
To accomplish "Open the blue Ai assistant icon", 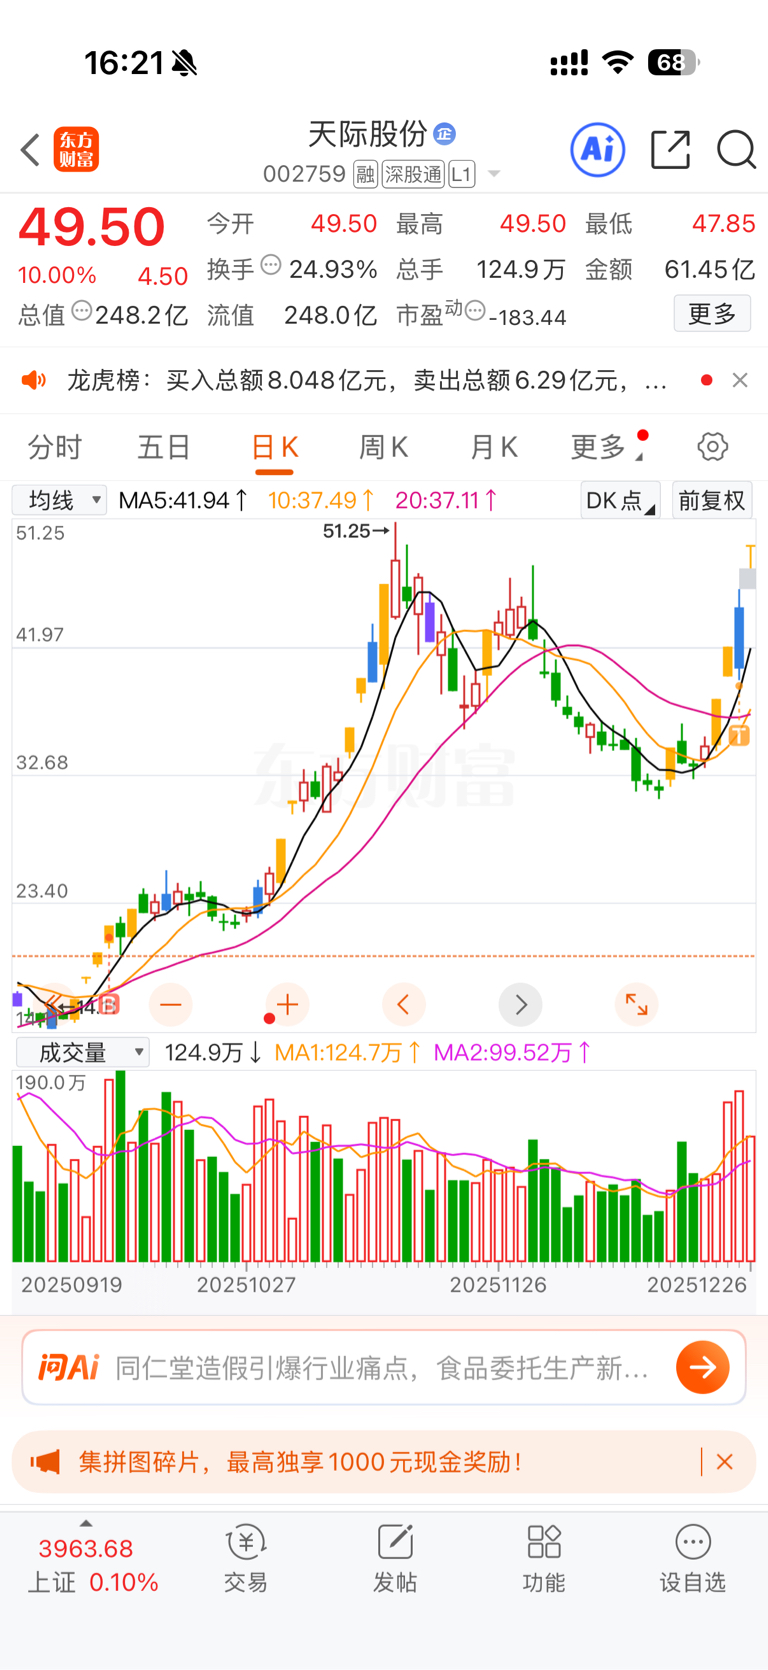I will (598, 150).
